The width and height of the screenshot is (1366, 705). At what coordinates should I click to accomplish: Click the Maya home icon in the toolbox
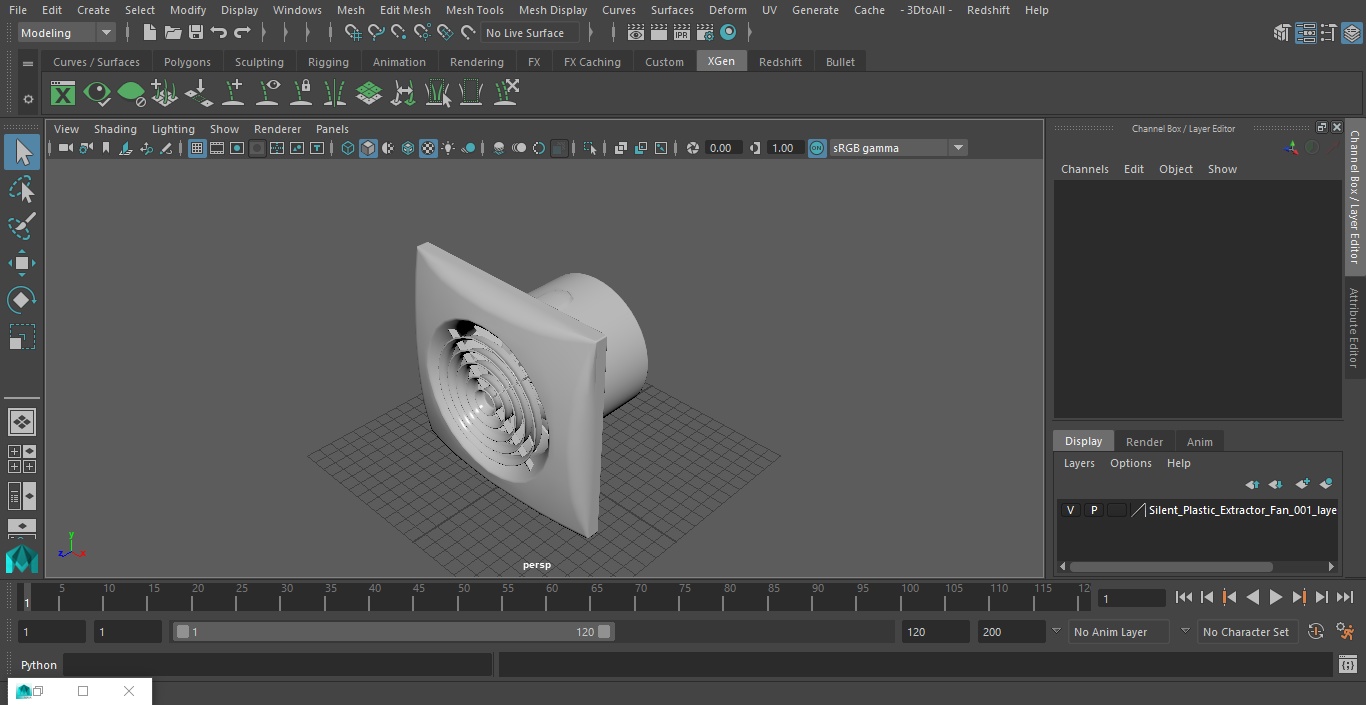tap(22, 559)
